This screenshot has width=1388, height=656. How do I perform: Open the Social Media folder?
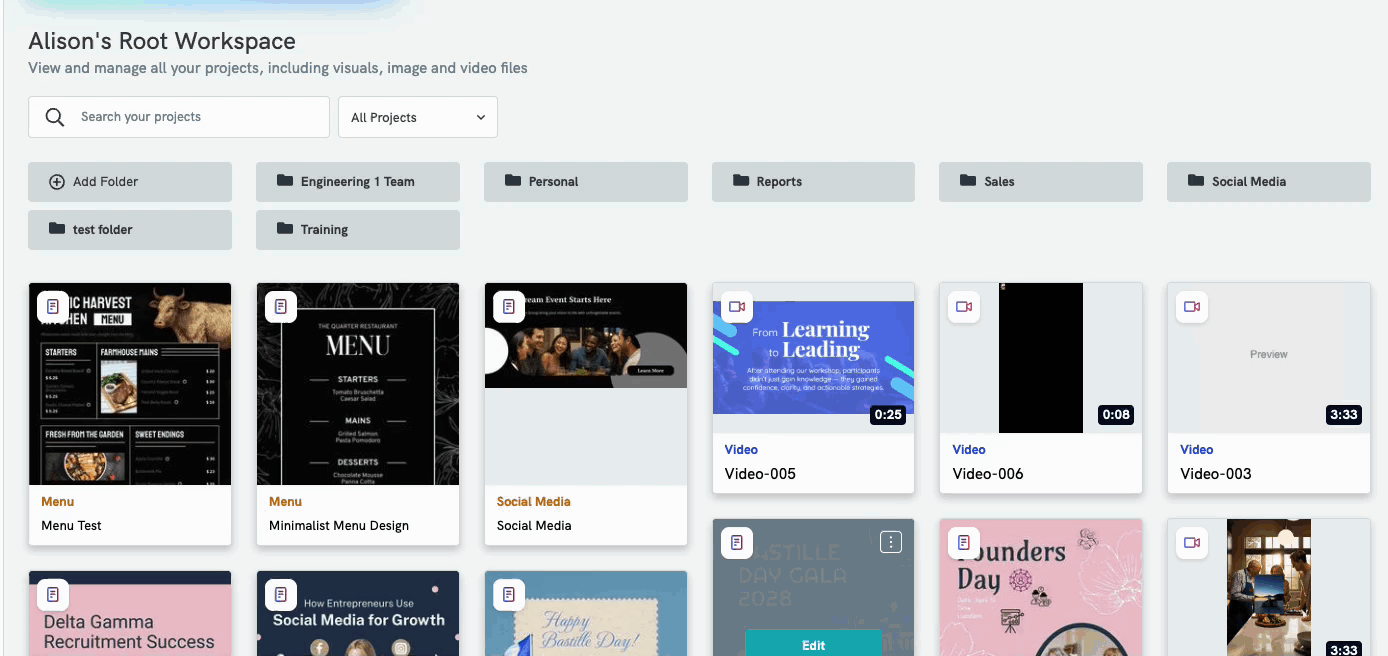tap(1269, 182)
